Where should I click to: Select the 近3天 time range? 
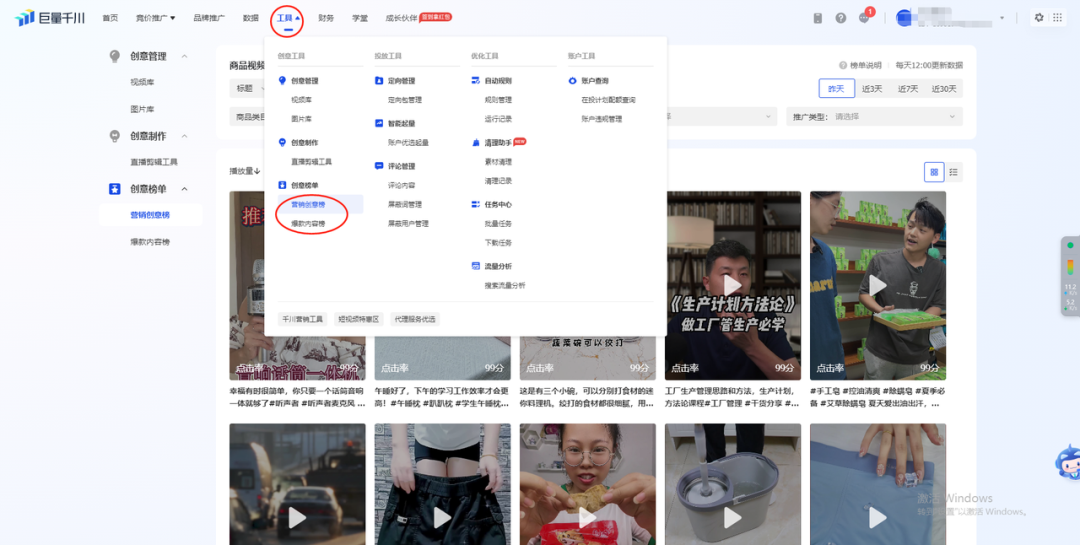click(872, 88)
